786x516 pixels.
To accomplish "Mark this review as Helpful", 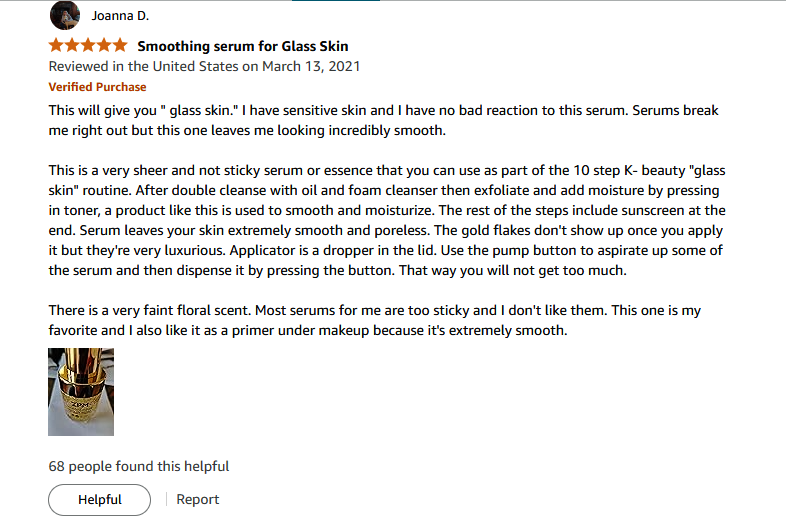I will coord(99,499).
